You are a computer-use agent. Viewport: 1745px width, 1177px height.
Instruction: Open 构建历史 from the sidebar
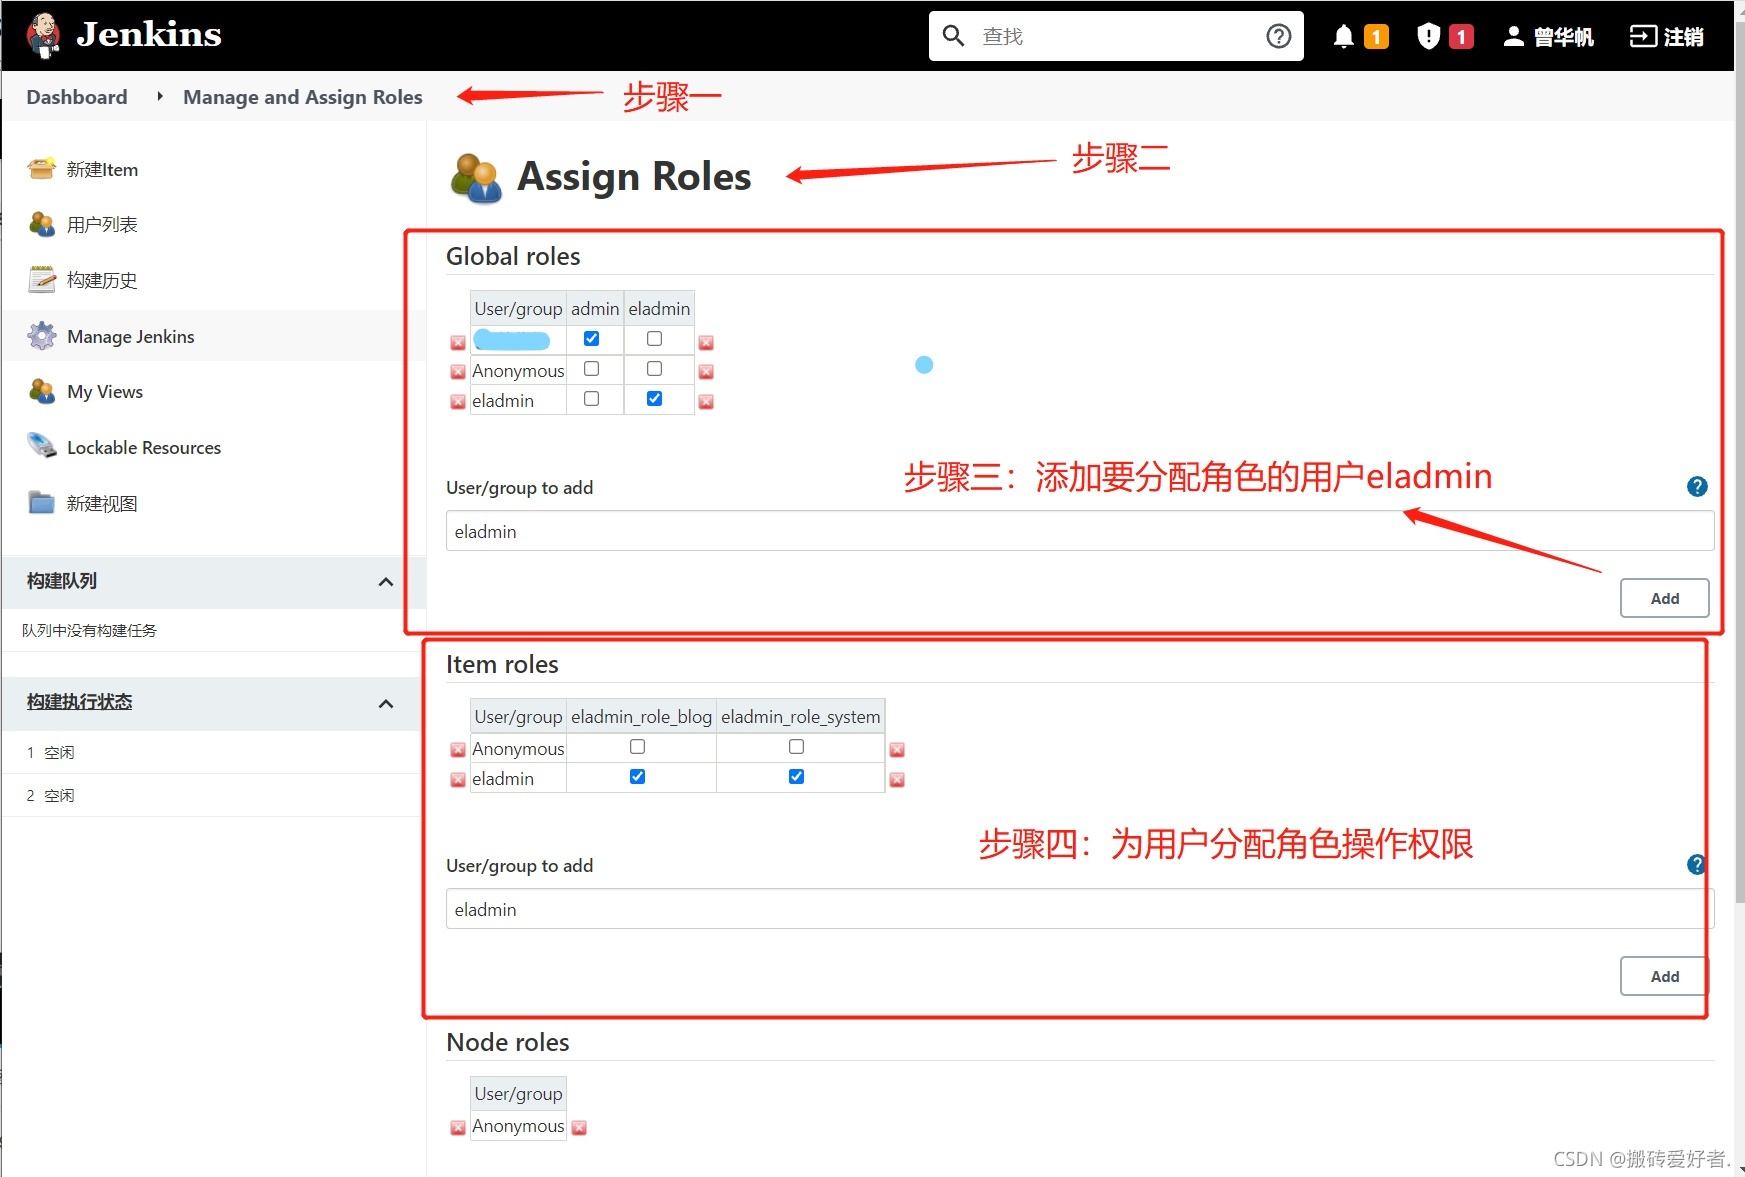(x=102, y=281)
